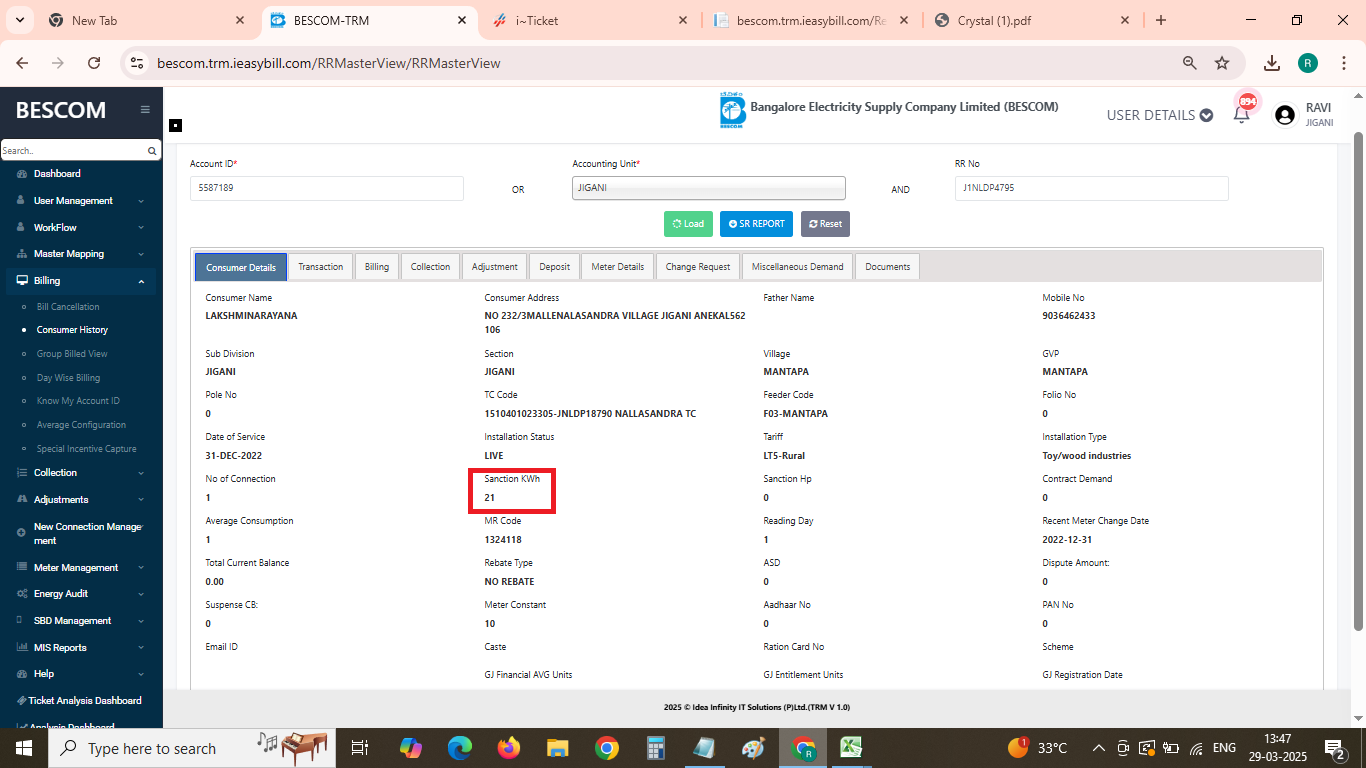Open the Dashboard sidebar item
The height and width of the screenshot is (768, 1366).
tap(57, 174)
